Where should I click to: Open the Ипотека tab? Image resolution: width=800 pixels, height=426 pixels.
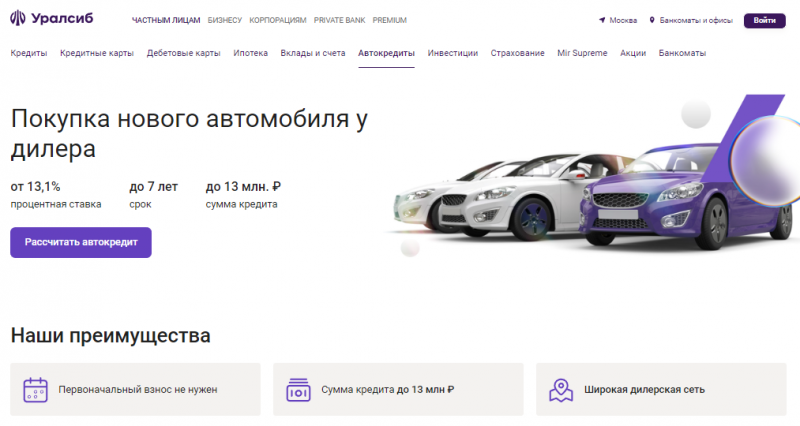tap(251, 53)
